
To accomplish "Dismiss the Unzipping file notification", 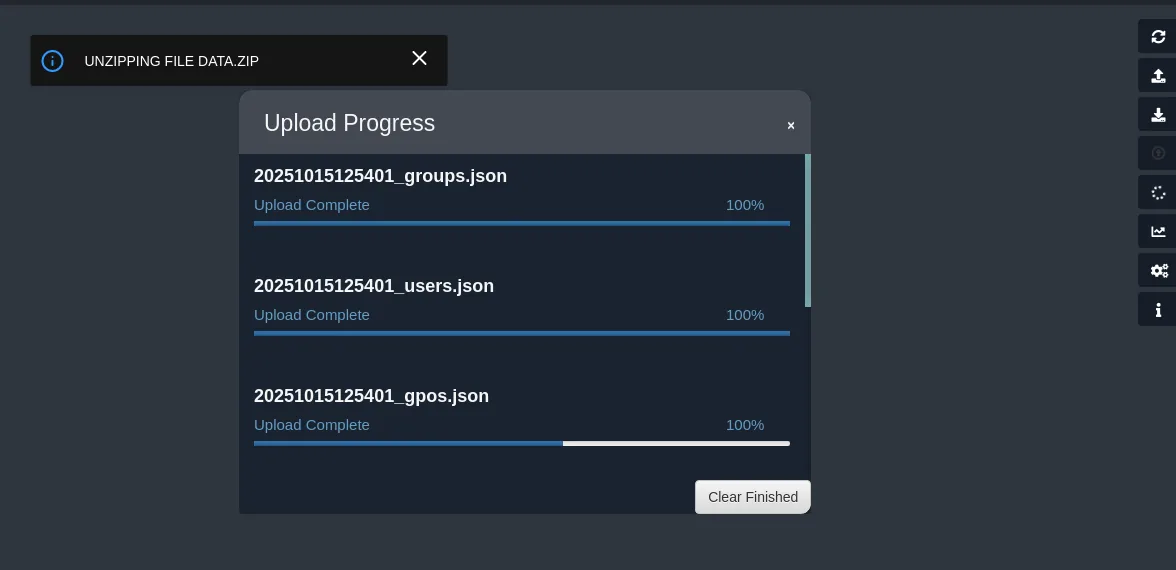I will click(x=419, y=58).
